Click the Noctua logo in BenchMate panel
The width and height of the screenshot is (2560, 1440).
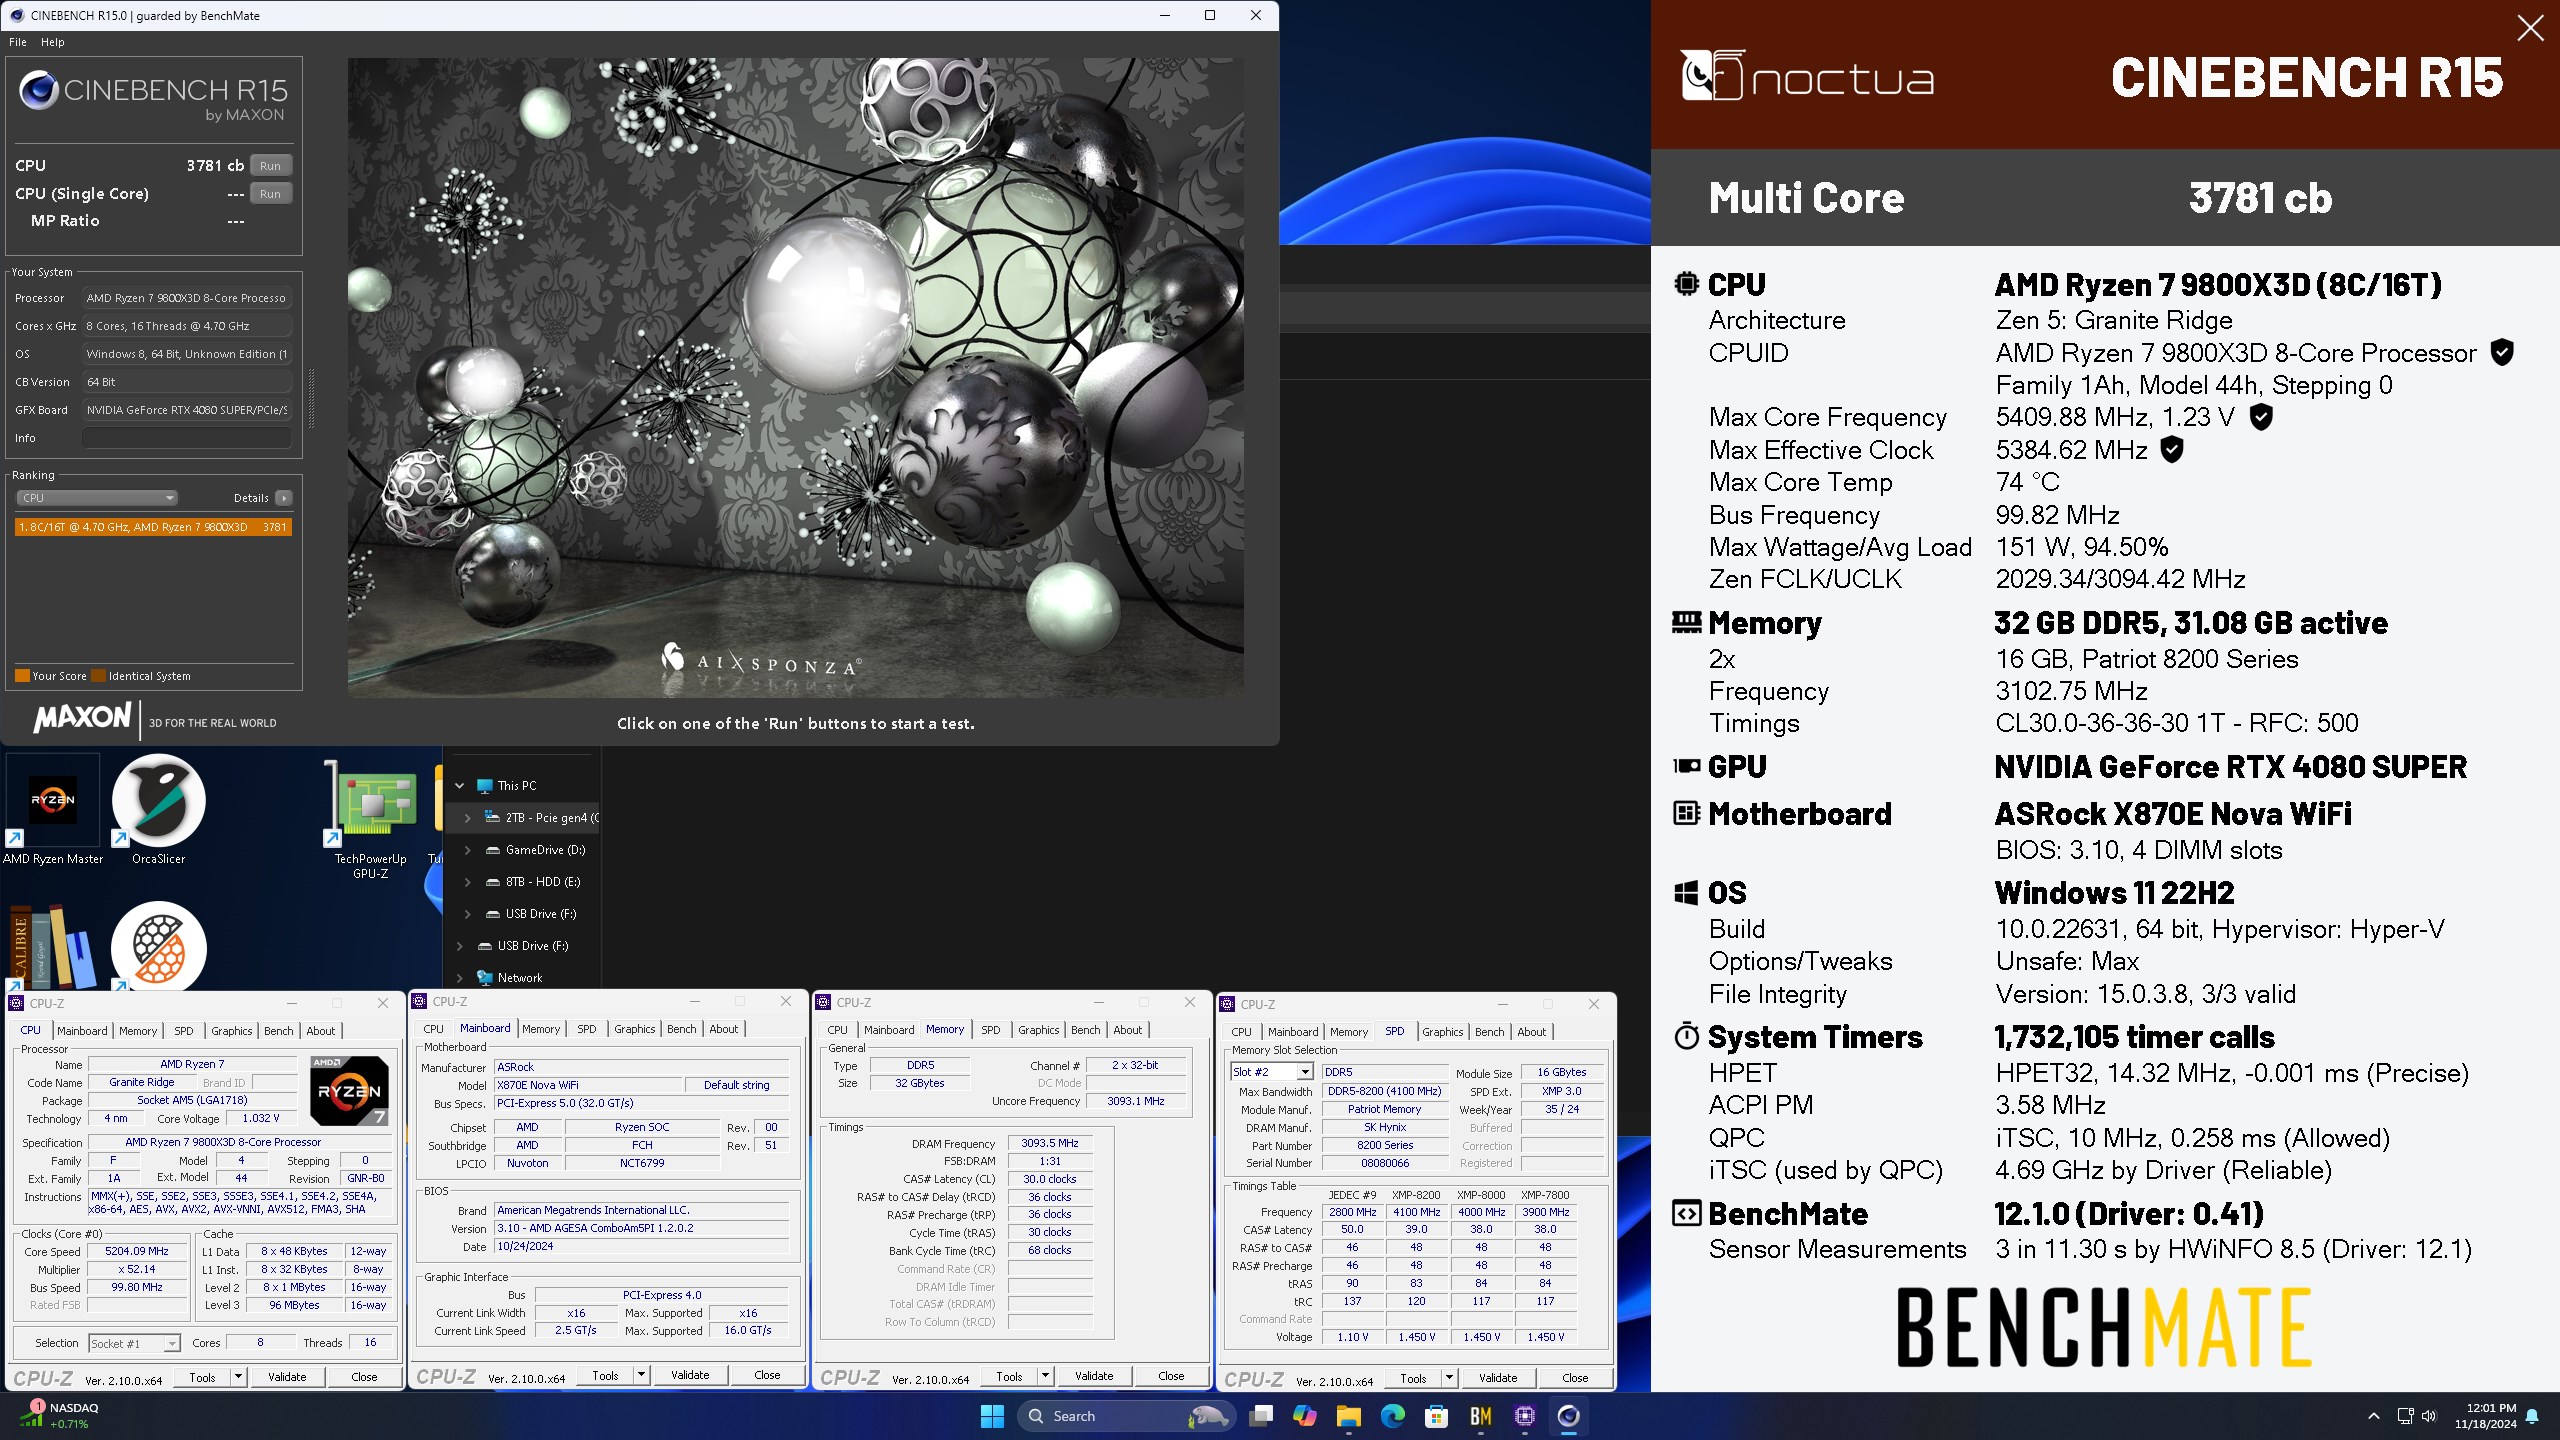pyautogui.click(x=1807, y=76)
